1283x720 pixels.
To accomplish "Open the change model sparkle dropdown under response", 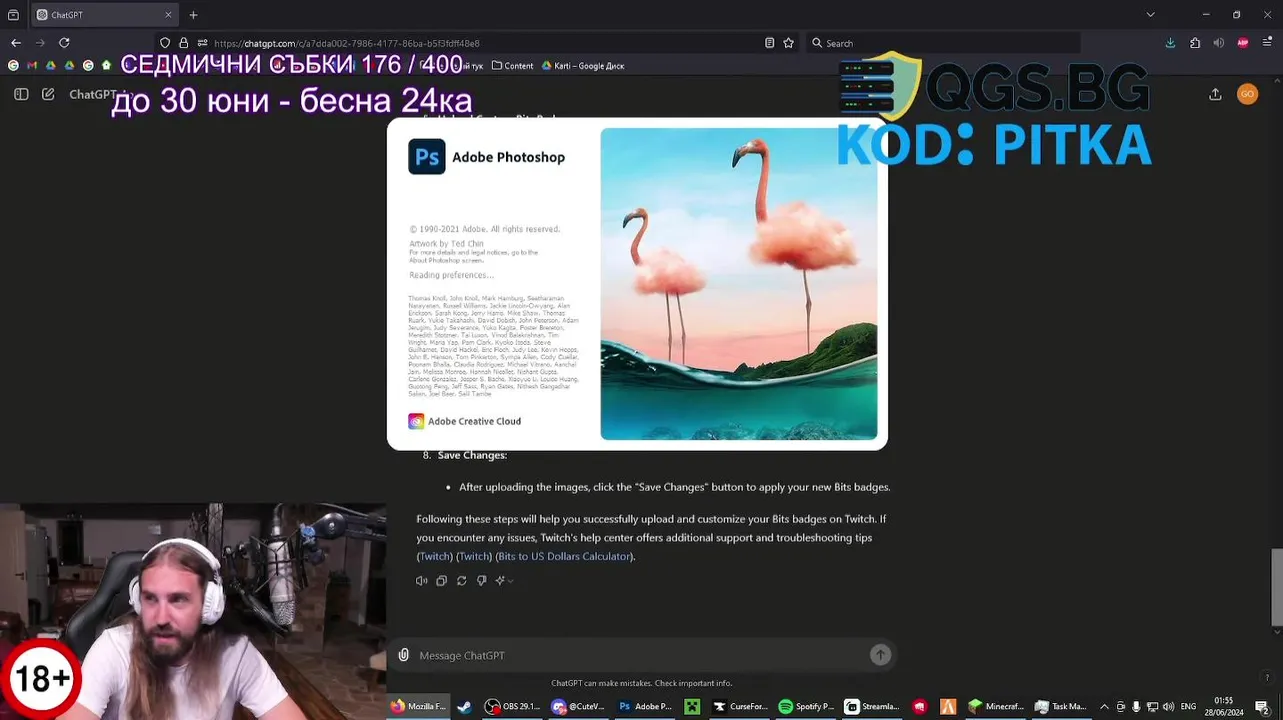I will [x=503, y=581].
